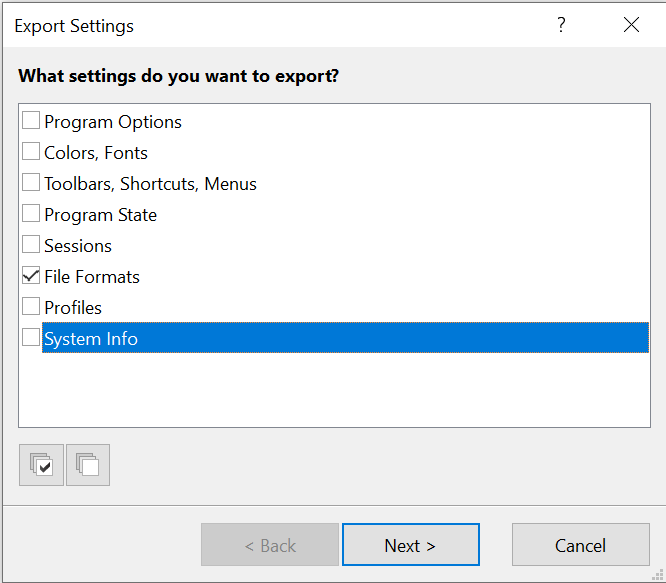The height and width of the screenshot is (583, 666).
Task: Enable the Program Options checkbox
Action: (31, 121)
